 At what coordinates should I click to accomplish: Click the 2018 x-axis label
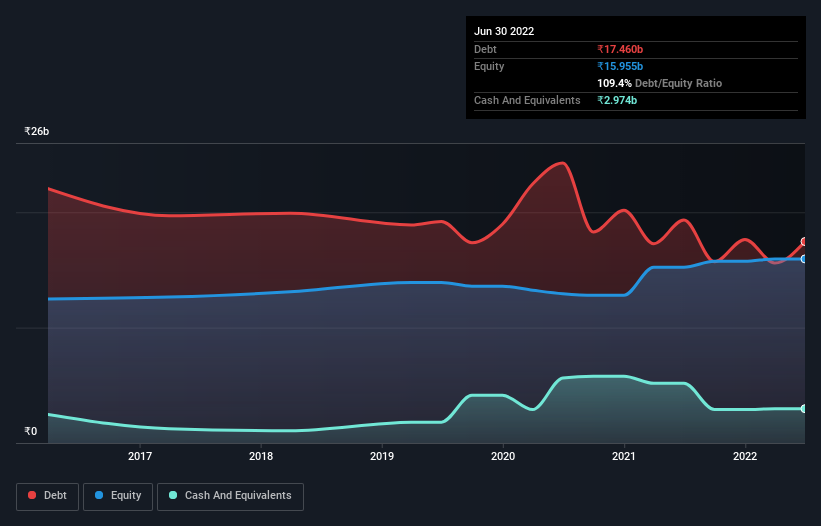(261, 456)
